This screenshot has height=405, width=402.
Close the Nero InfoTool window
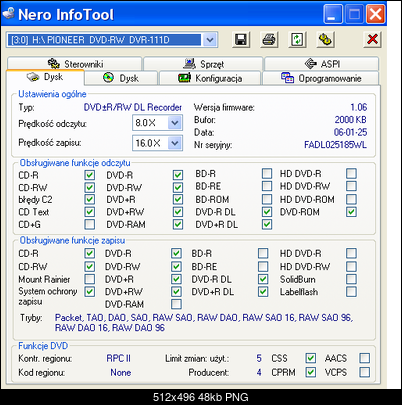[376, 14]
